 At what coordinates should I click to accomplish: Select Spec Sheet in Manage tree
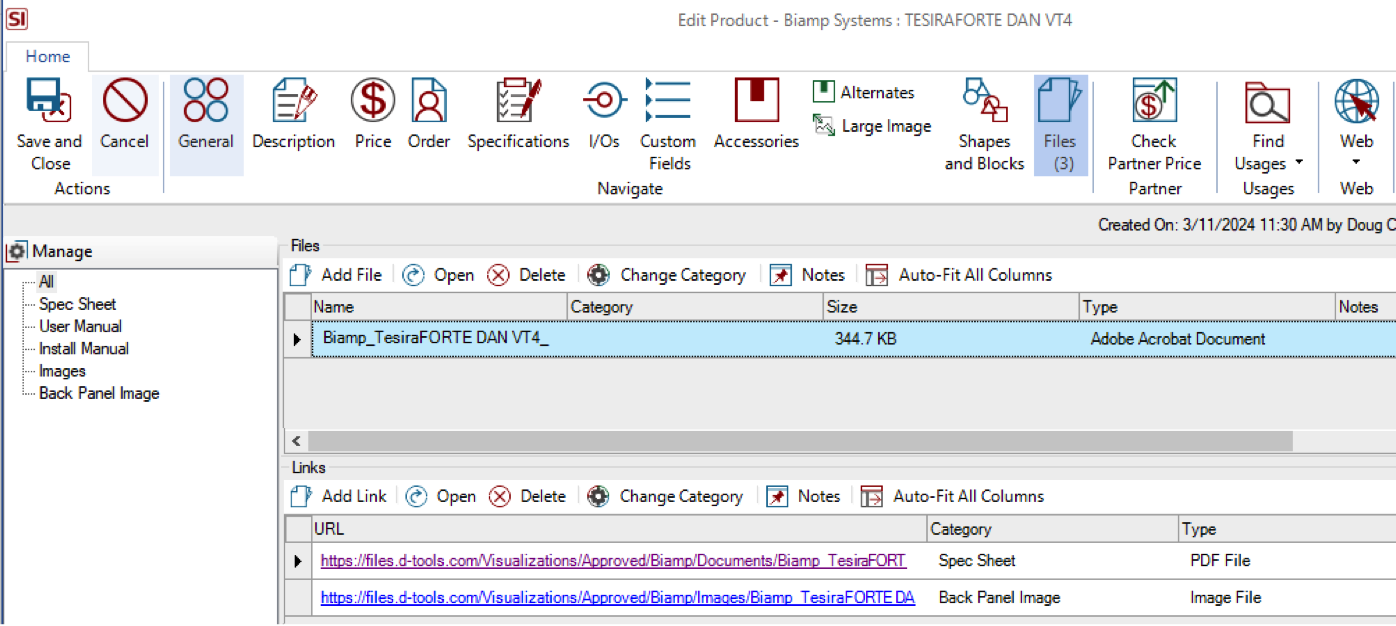(77, 304)
